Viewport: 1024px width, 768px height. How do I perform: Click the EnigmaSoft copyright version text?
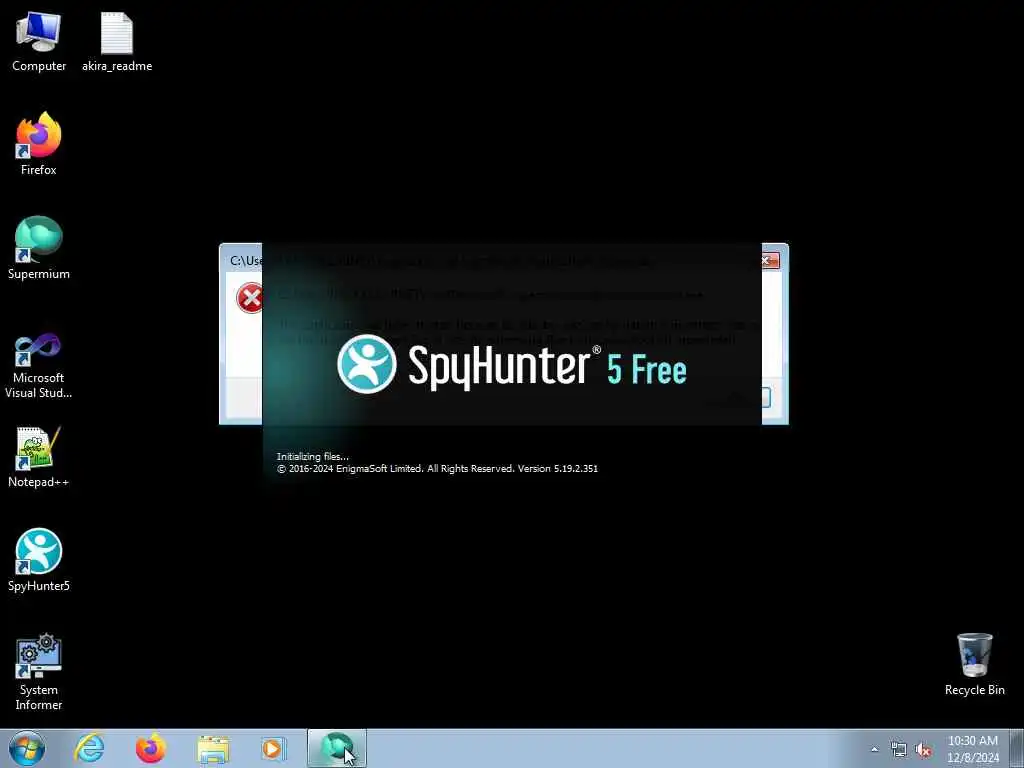click(437, 469)
